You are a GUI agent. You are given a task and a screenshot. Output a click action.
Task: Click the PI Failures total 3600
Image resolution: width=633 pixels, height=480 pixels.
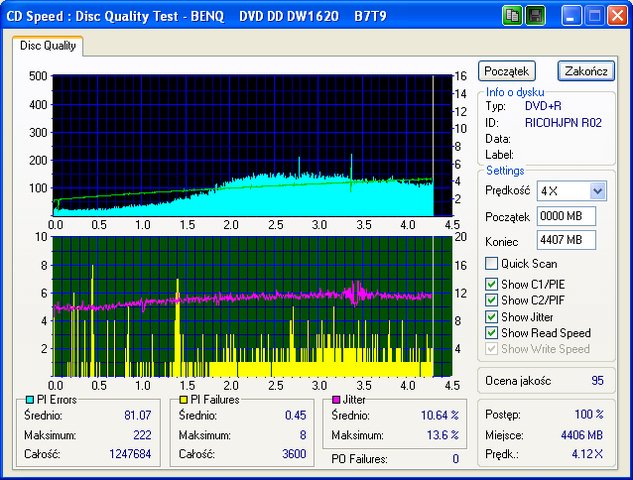pyautogui.click(x=294, y=454)
